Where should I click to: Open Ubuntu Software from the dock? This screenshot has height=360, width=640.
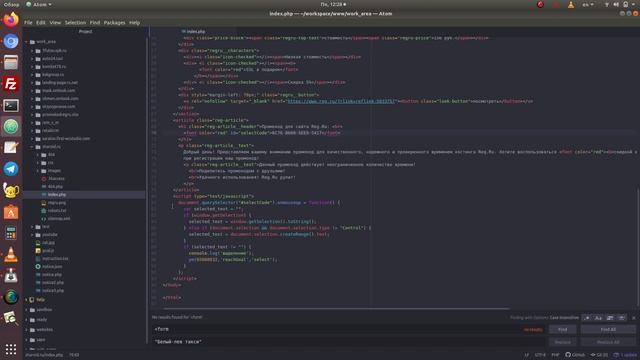point(11,212)
